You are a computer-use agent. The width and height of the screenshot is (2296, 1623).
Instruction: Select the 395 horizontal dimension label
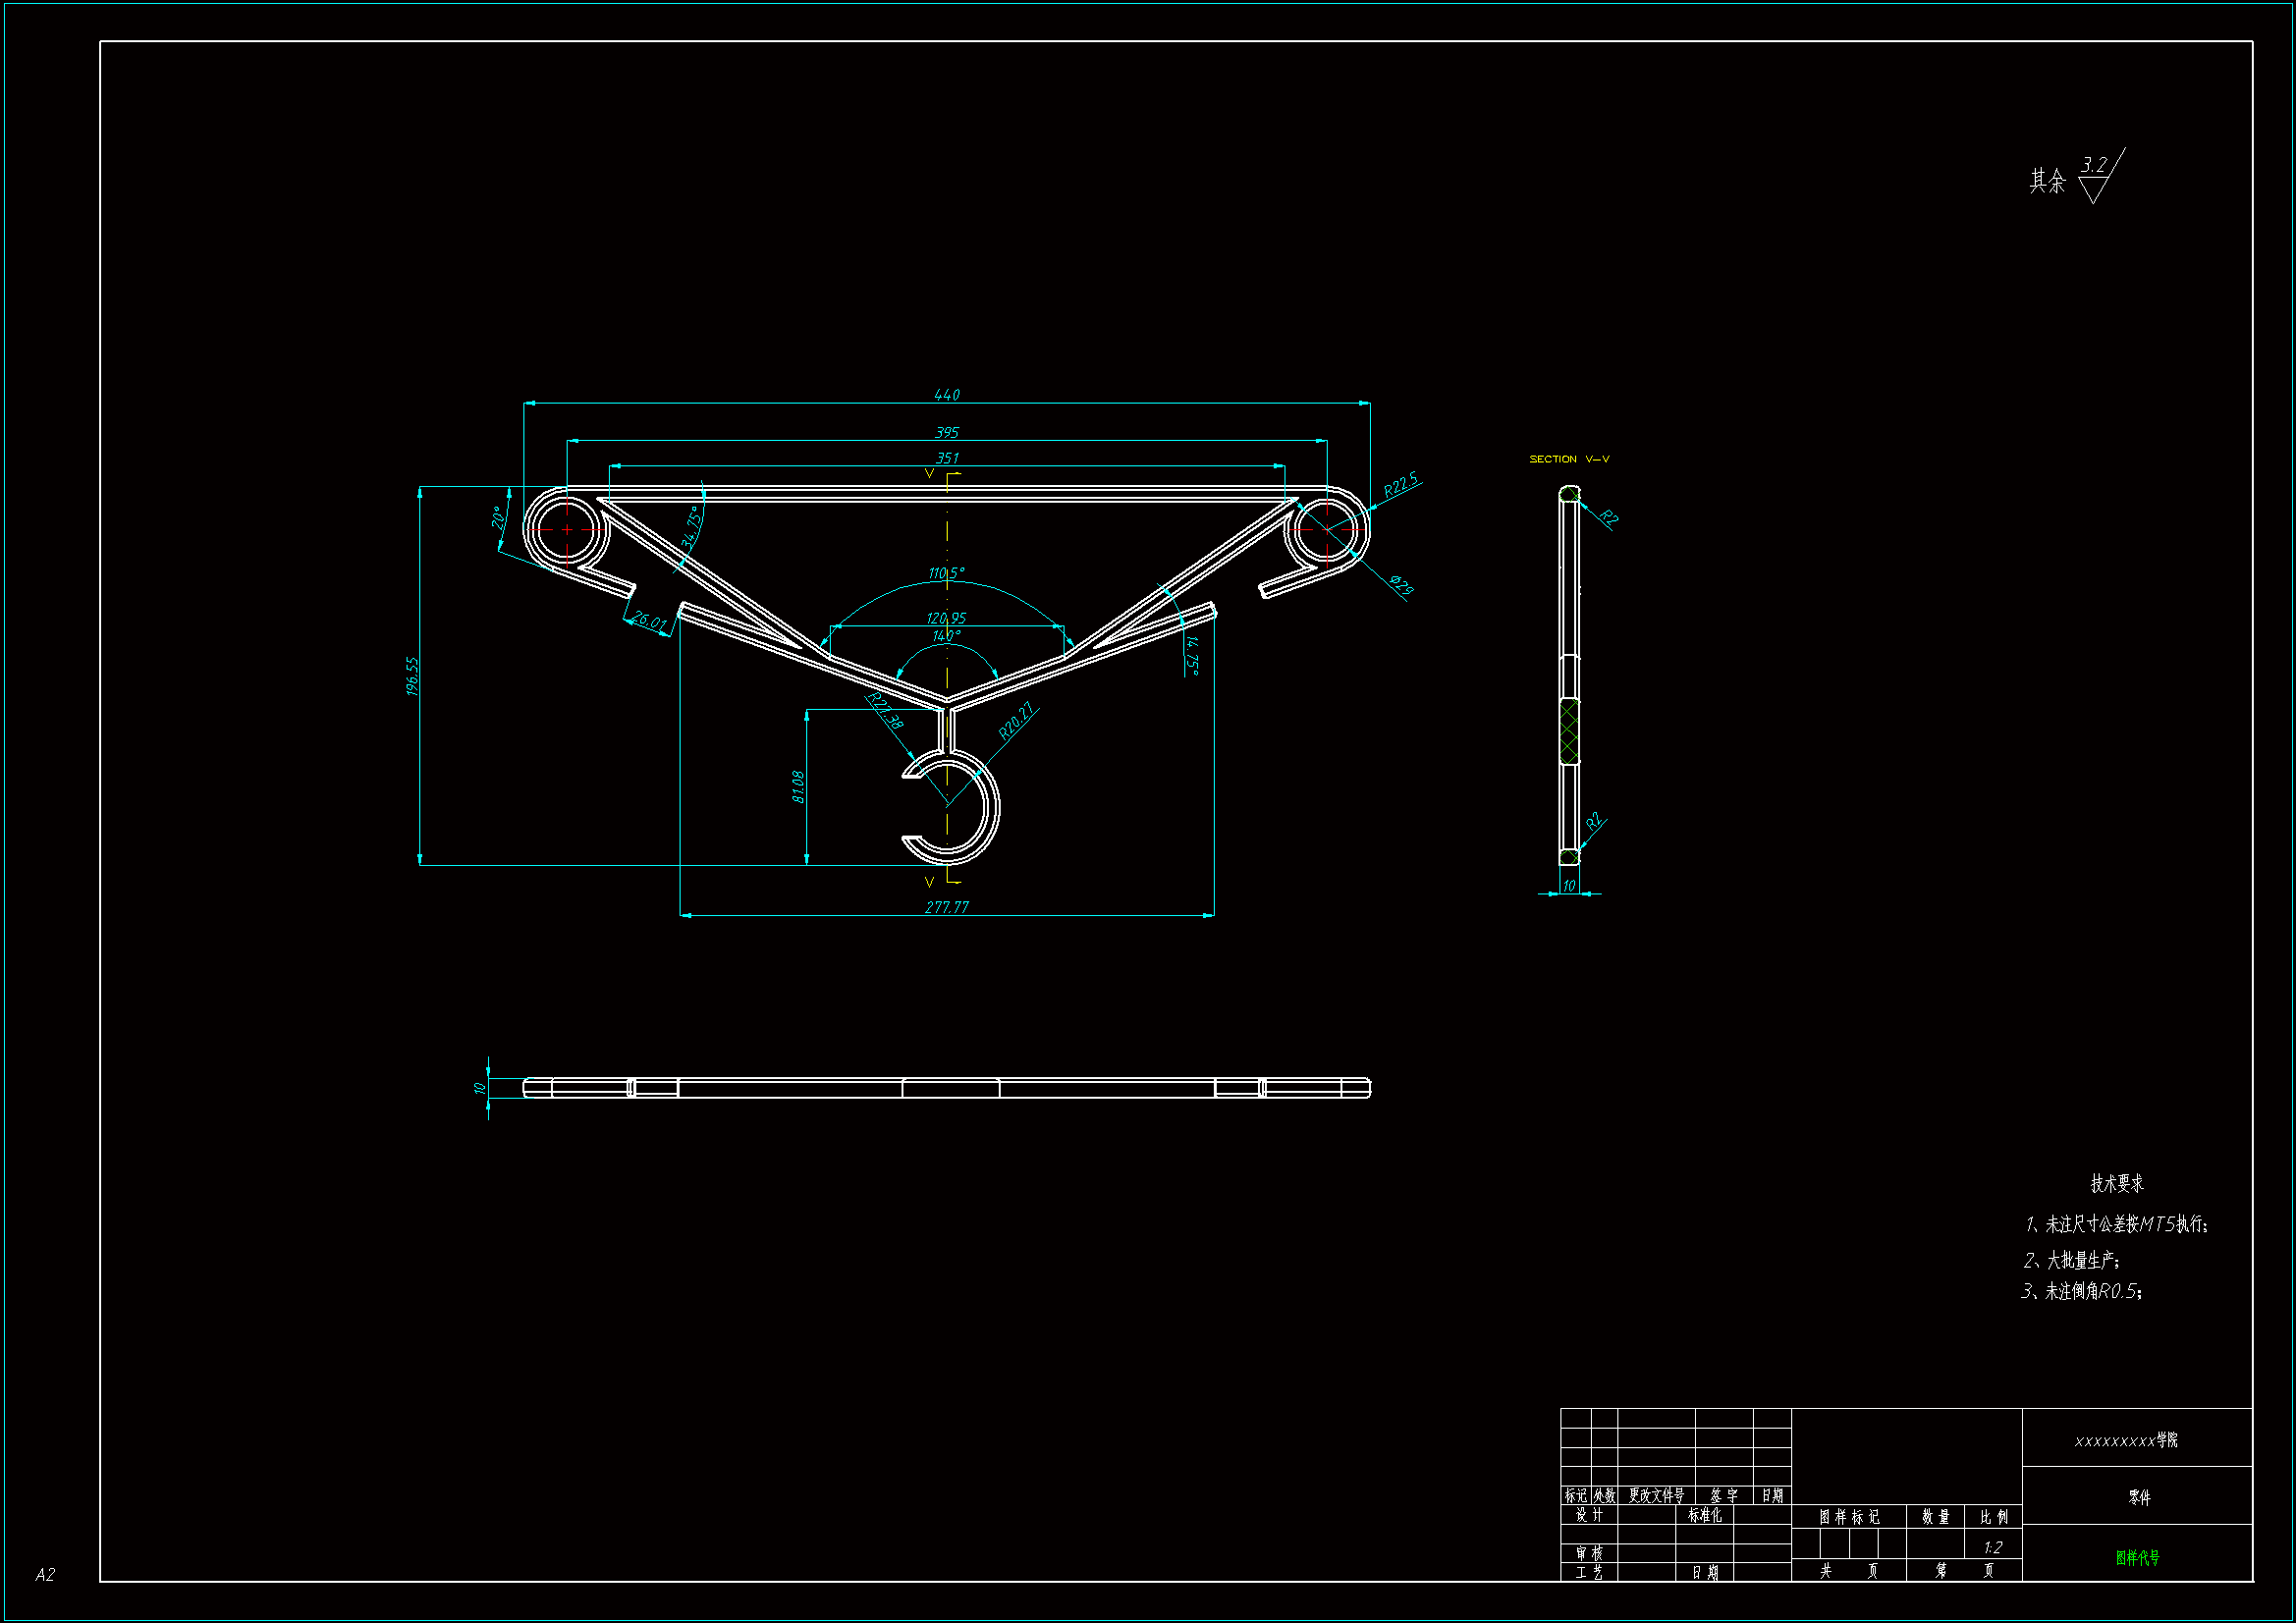tap(946, 432)
